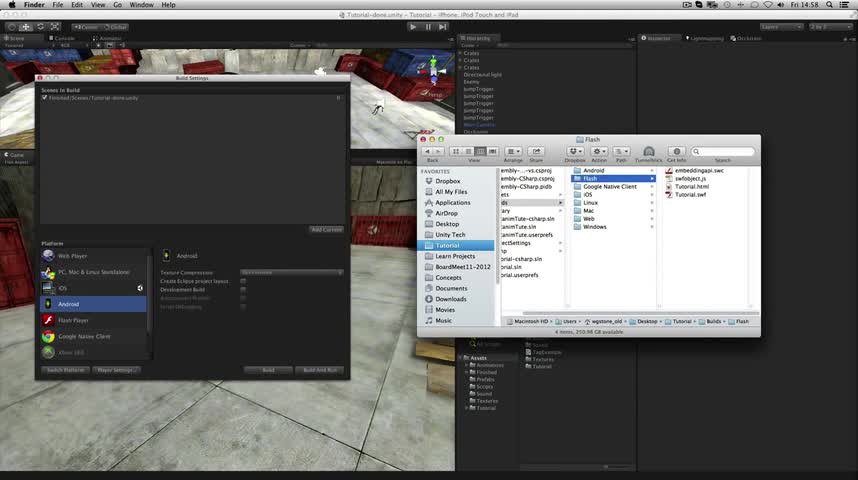Screen dimensions: 858x480
Task: Click the Get Info toolbar icon
Action: click(677, 152)
